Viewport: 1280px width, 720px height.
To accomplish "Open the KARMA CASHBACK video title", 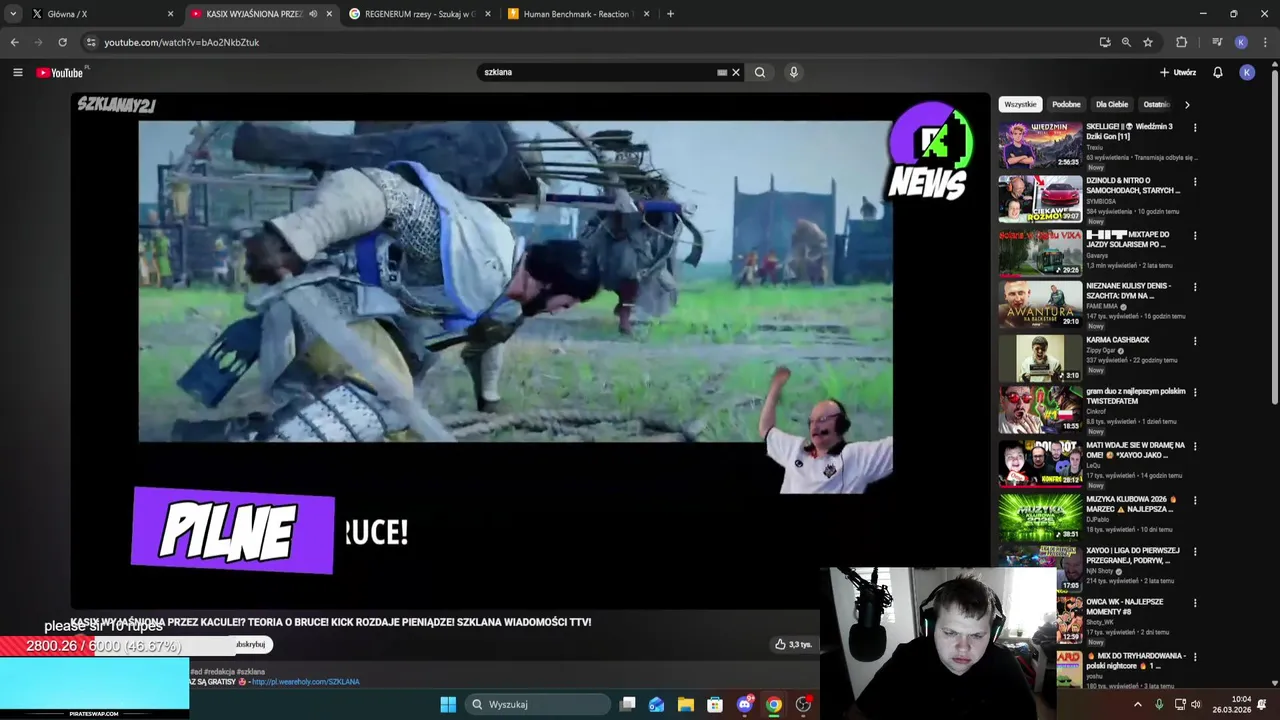I will pyautogui.click(x=1118, y=340).
